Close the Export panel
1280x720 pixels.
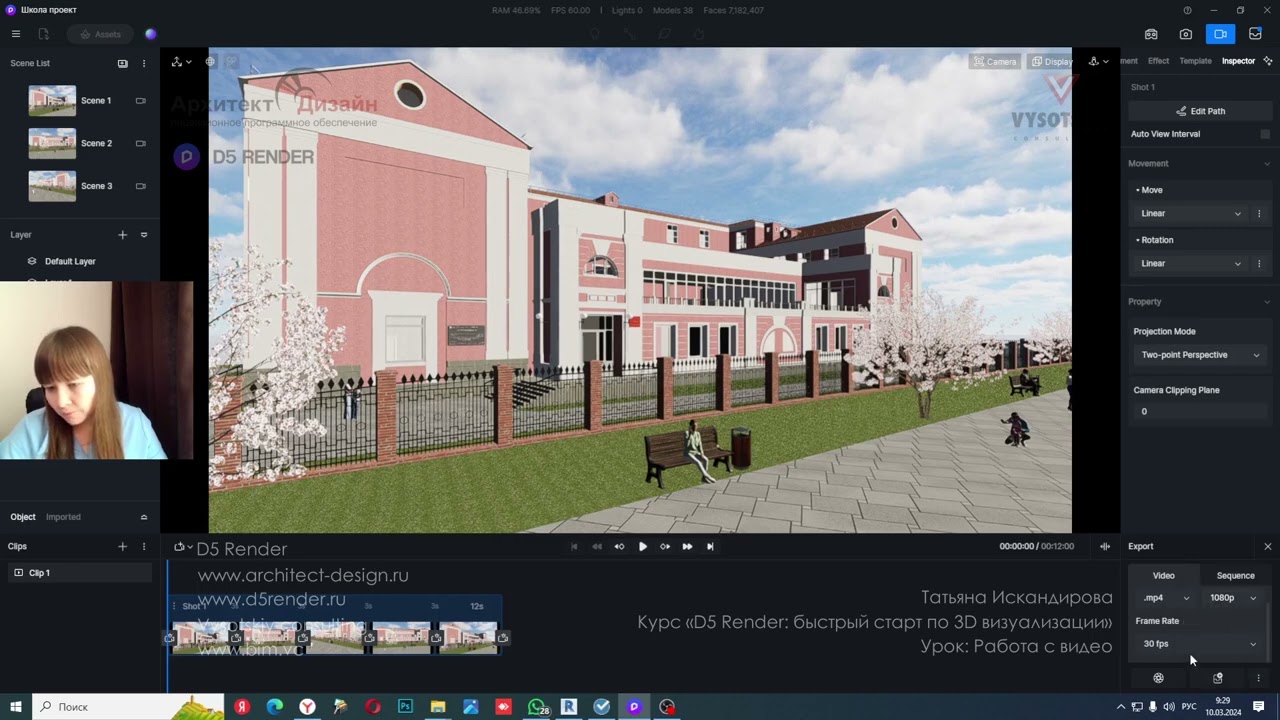tap(1268, 547)
